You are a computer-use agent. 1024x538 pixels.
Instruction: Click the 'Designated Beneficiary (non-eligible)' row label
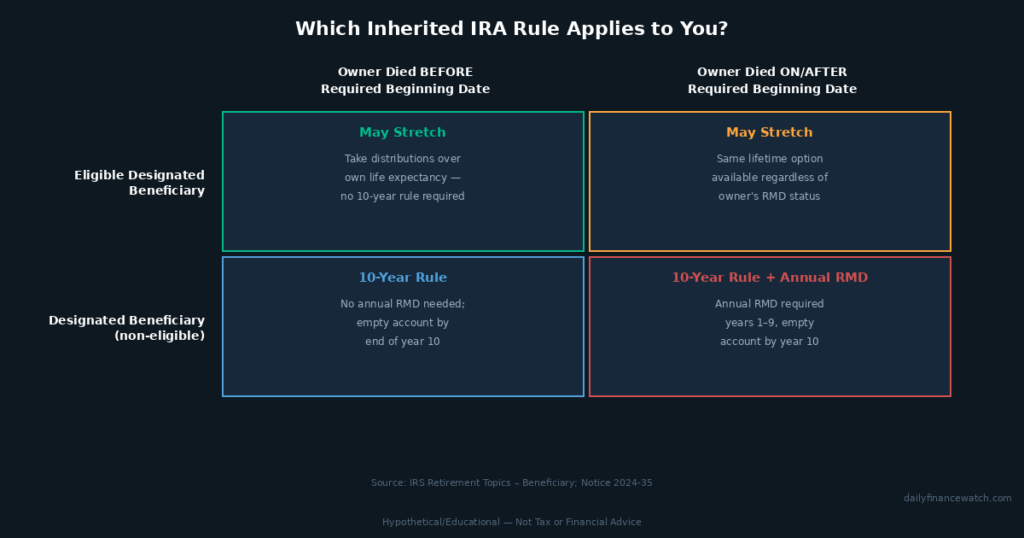127,328
